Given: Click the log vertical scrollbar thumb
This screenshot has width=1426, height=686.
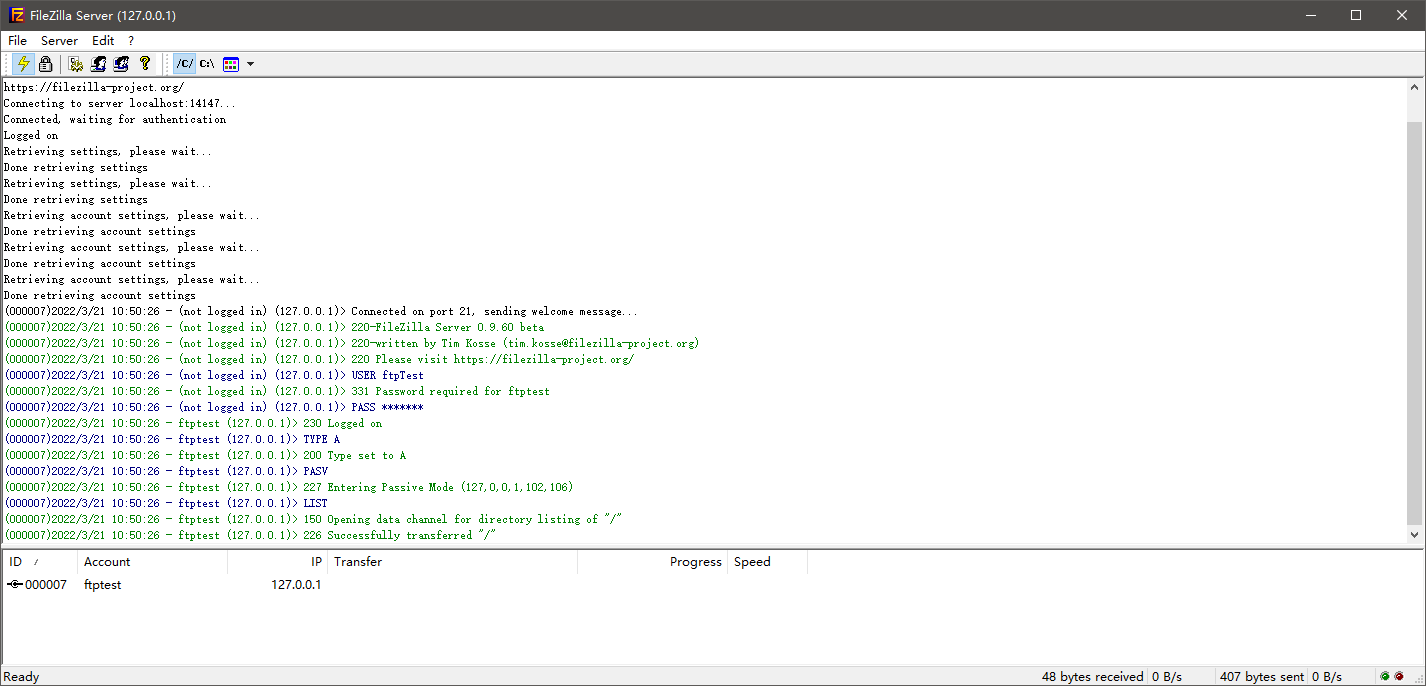Looking at the screenshot, I should (x=1414, y=324).
